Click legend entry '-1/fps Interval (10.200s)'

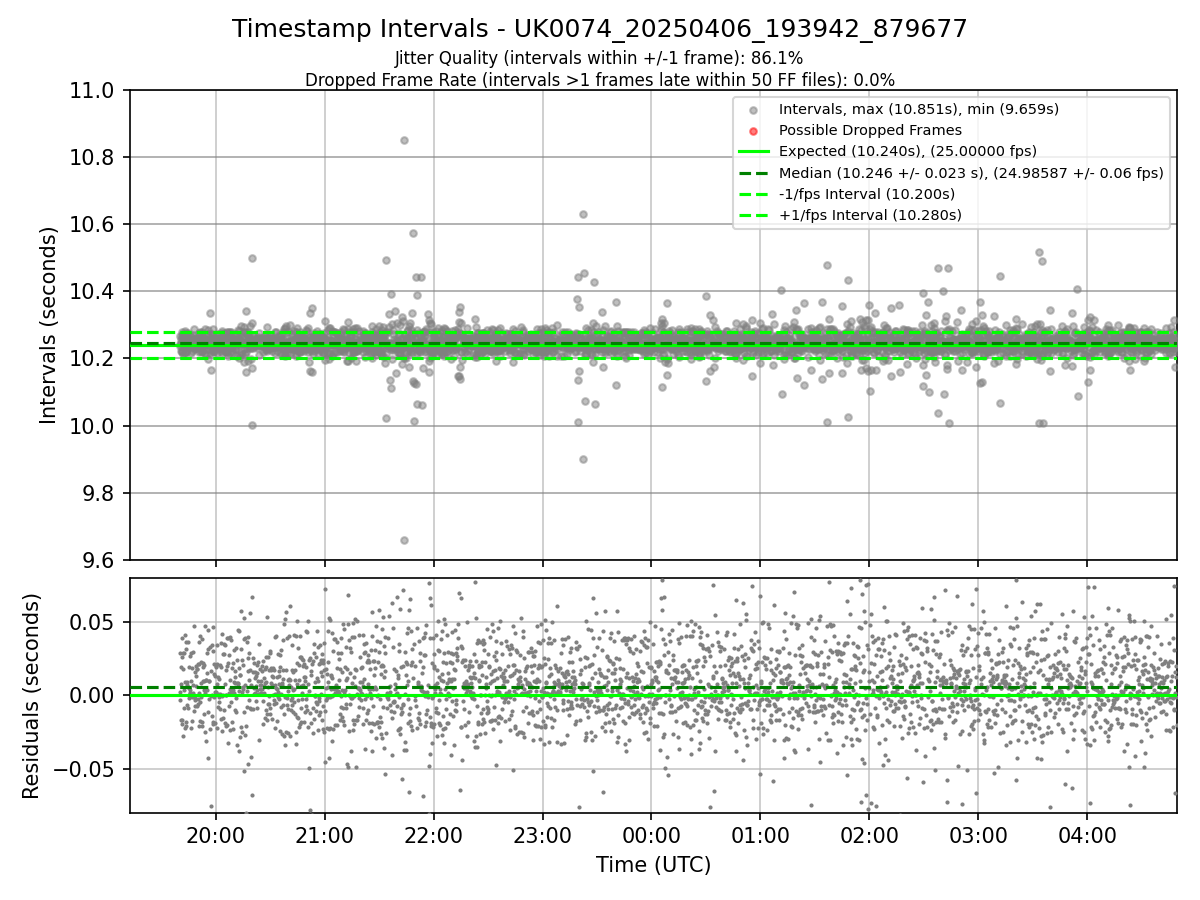(x=867, y=194)
